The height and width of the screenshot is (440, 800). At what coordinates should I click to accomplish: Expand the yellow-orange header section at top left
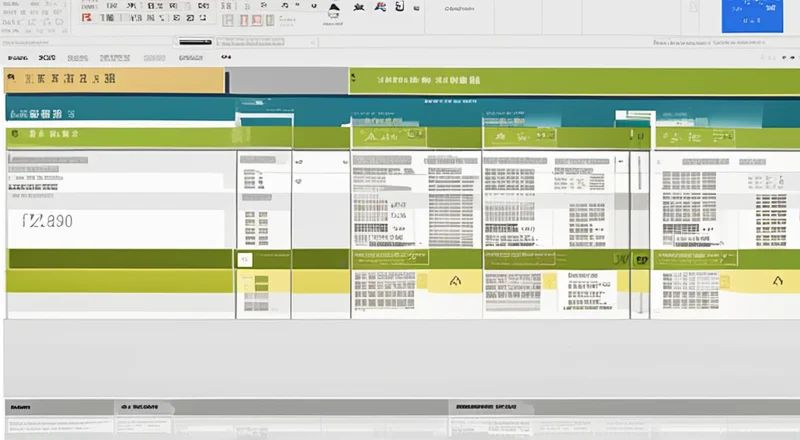110,80
